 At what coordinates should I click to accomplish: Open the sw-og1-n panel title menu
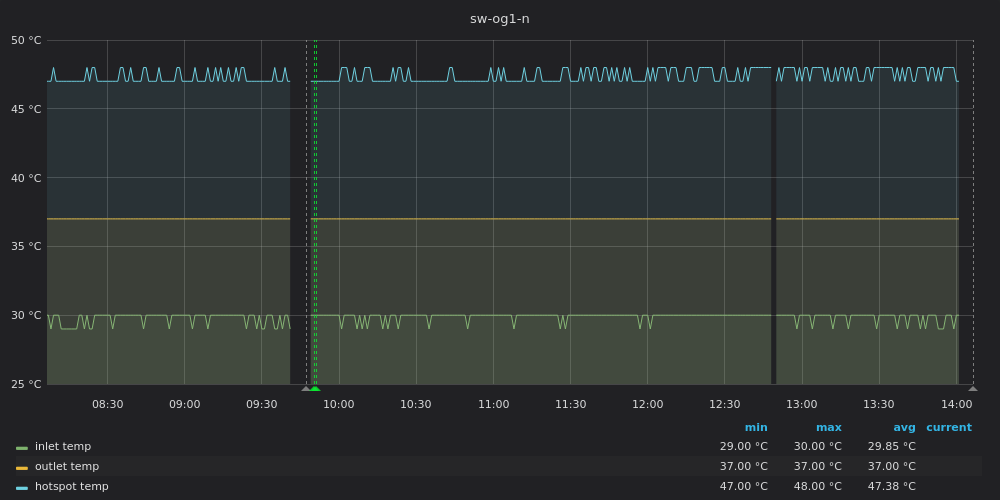[x=499, y=19]
